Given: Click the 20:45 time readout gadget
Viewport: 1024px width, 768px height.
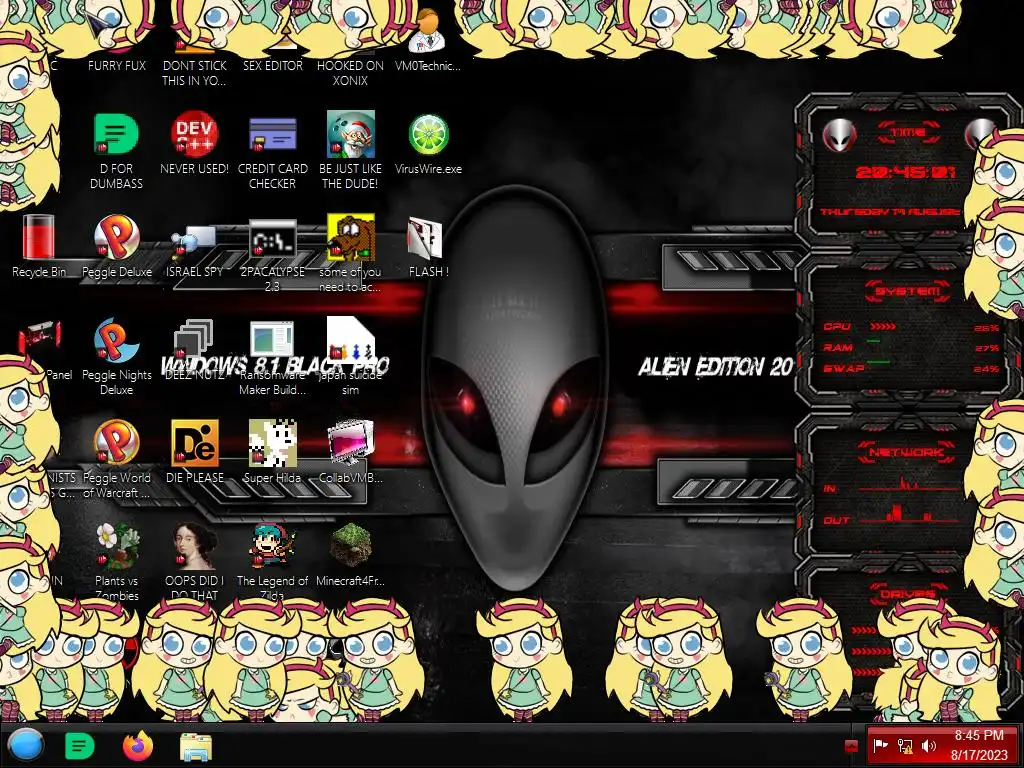Looking at the screenshot, I should point(905,172).
